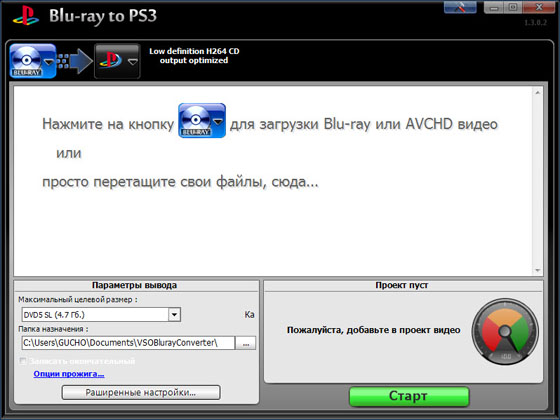Viewport: 560px width, 420px height.
Task: Click the quality gauge meter
Action: tap(505, 332)
